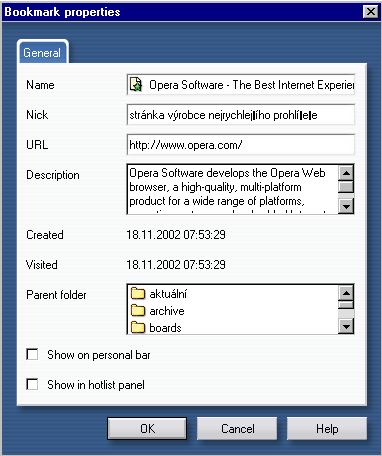382x456 pixels.
Task: Enable Show on personal bar checkbox
Action: [x=32, y=354]
